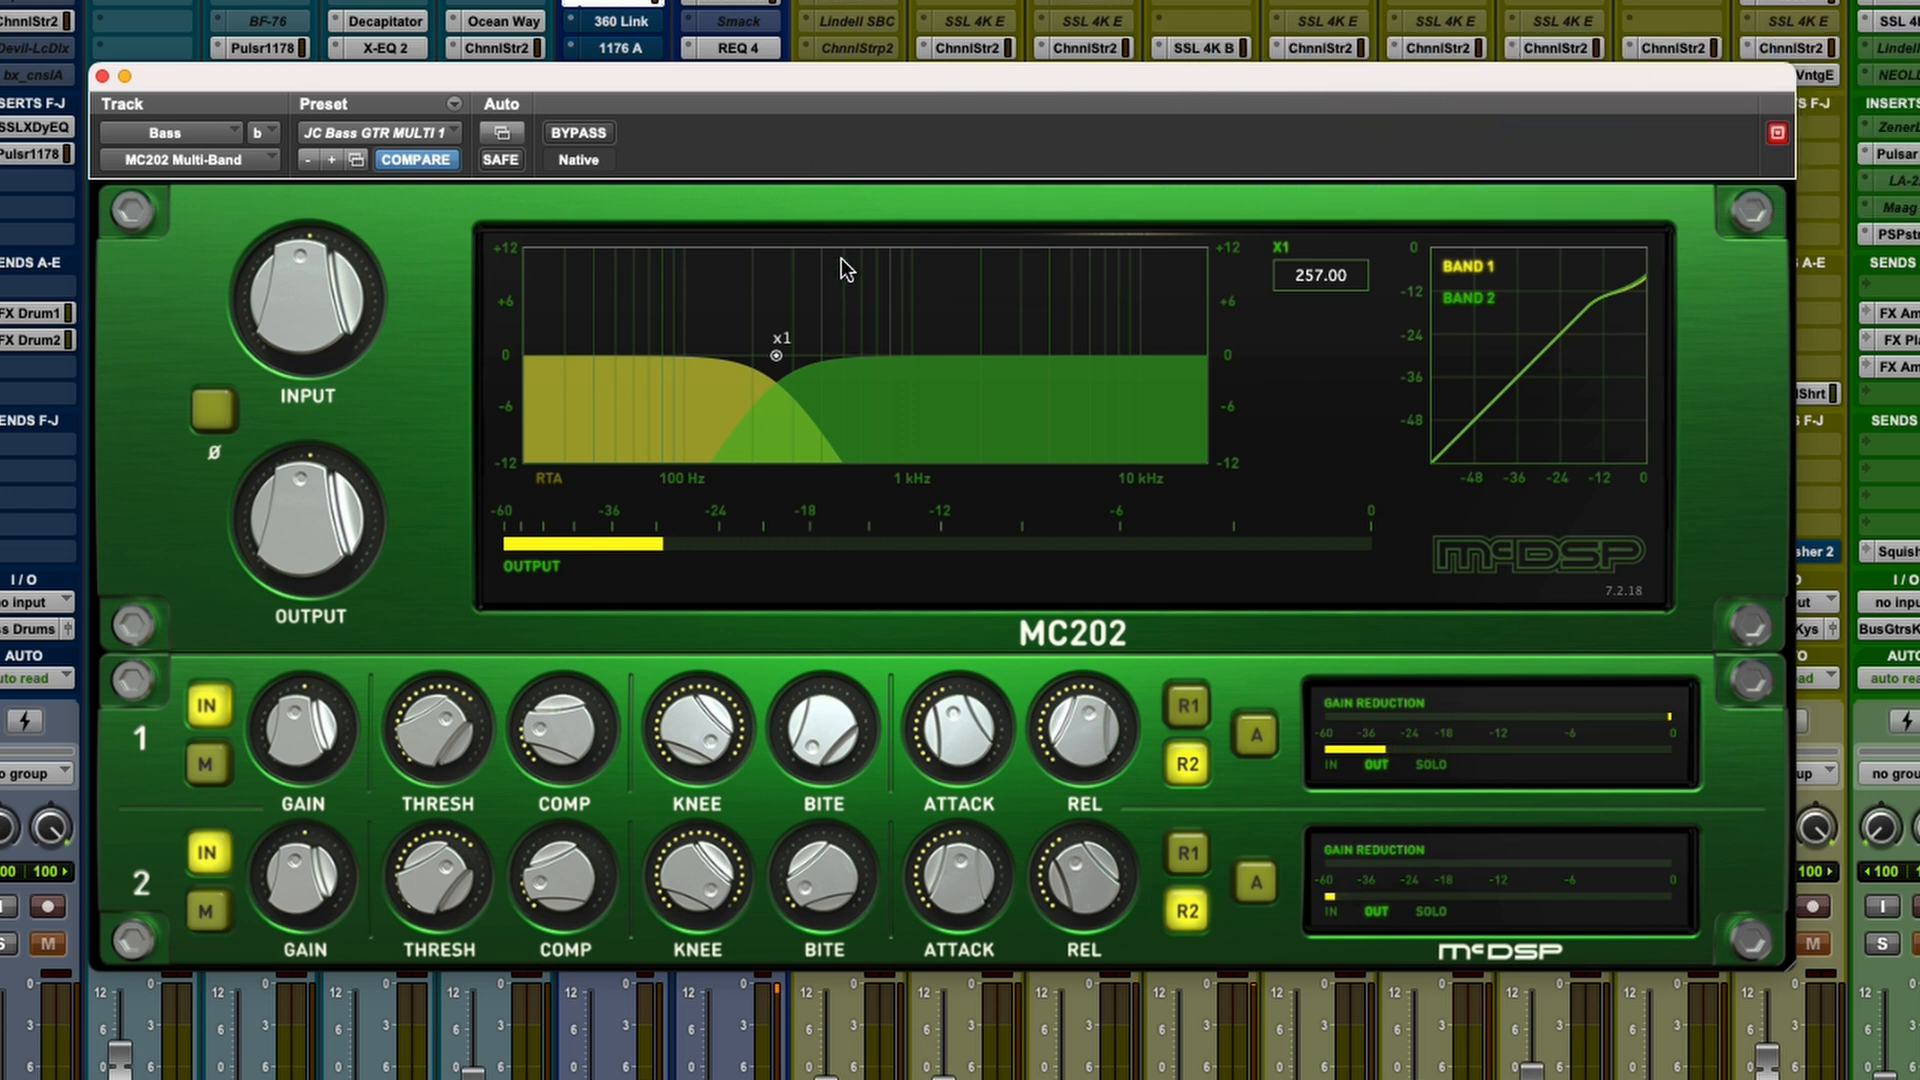
Task: Click band 2 REL knob
Action: [1083, 877]
